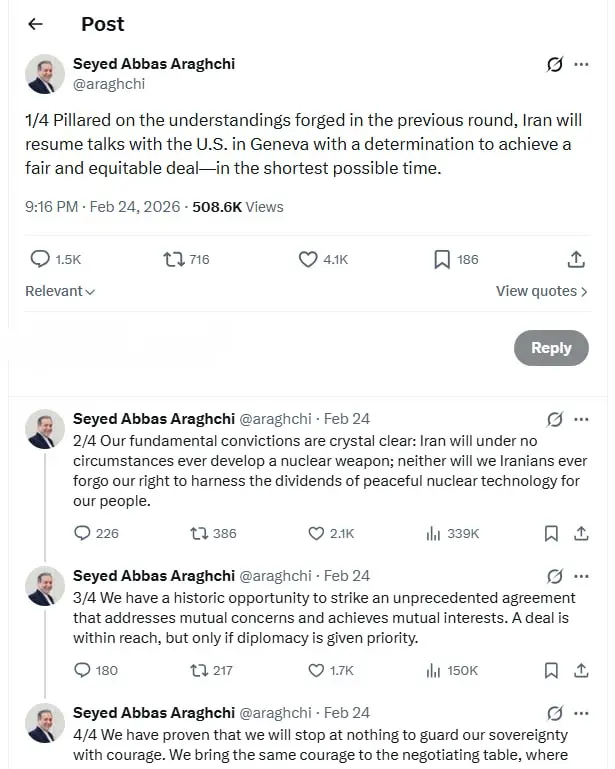Screen dimensions: 615x769
Task: Repost the 3/4 reply showing 217
Action: pos(197,670)
